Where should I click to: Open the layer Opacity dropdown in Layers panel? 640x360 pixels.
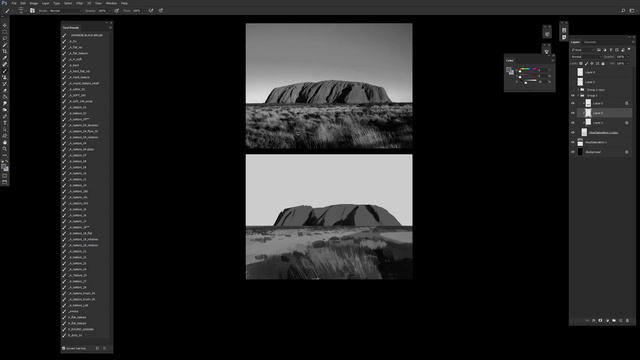point(628,57)
